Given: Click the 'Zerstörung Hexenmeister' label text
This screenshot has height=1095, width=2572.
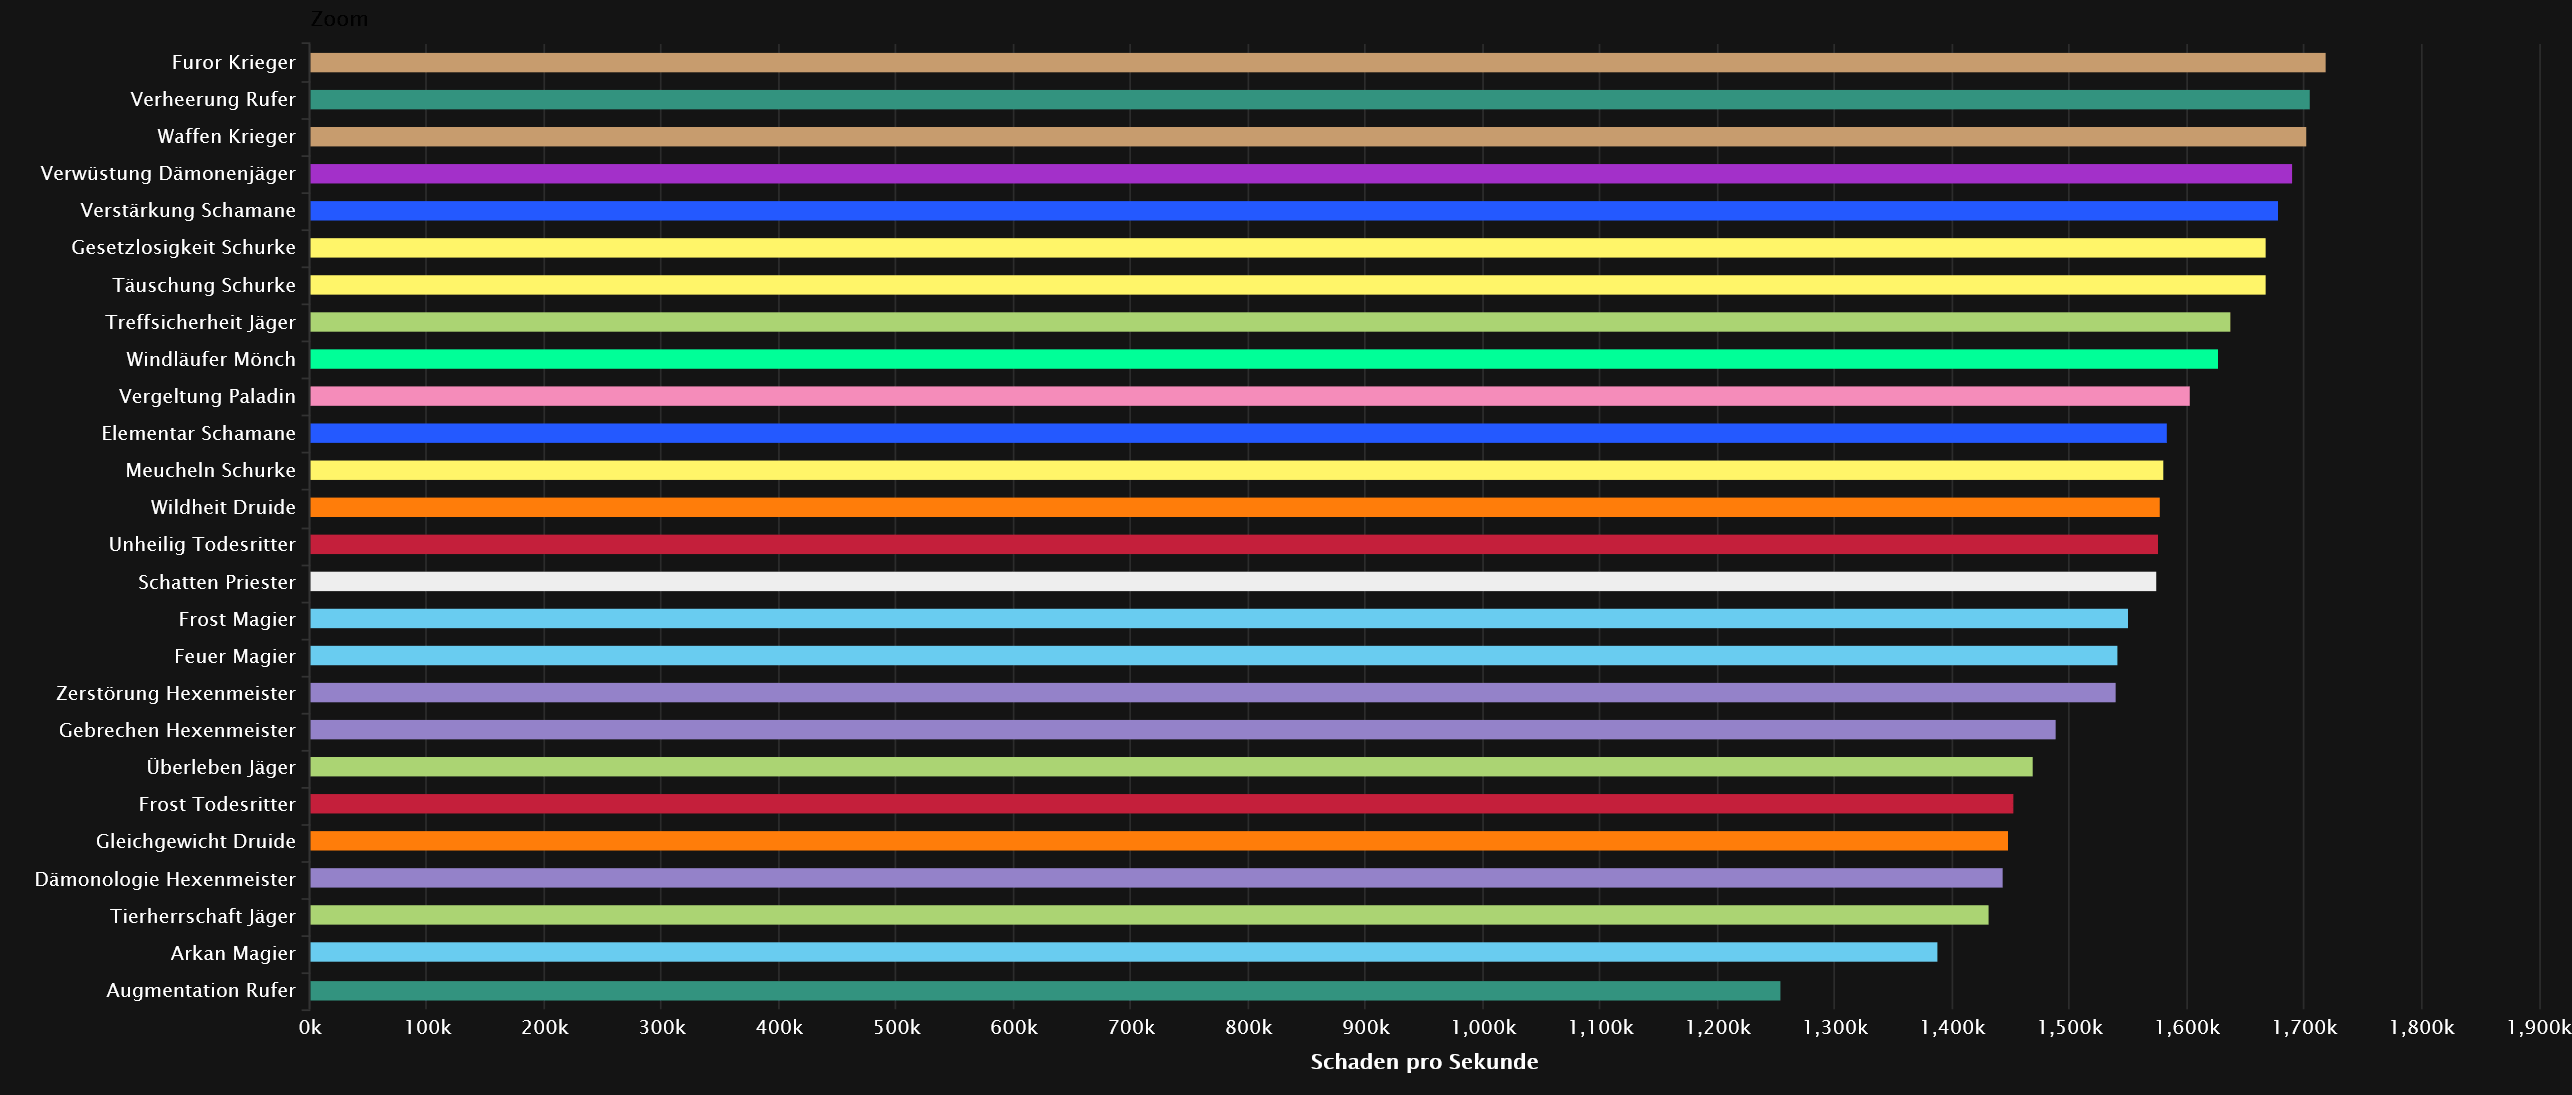Looking at the screenshot, I should coord(176,694).
